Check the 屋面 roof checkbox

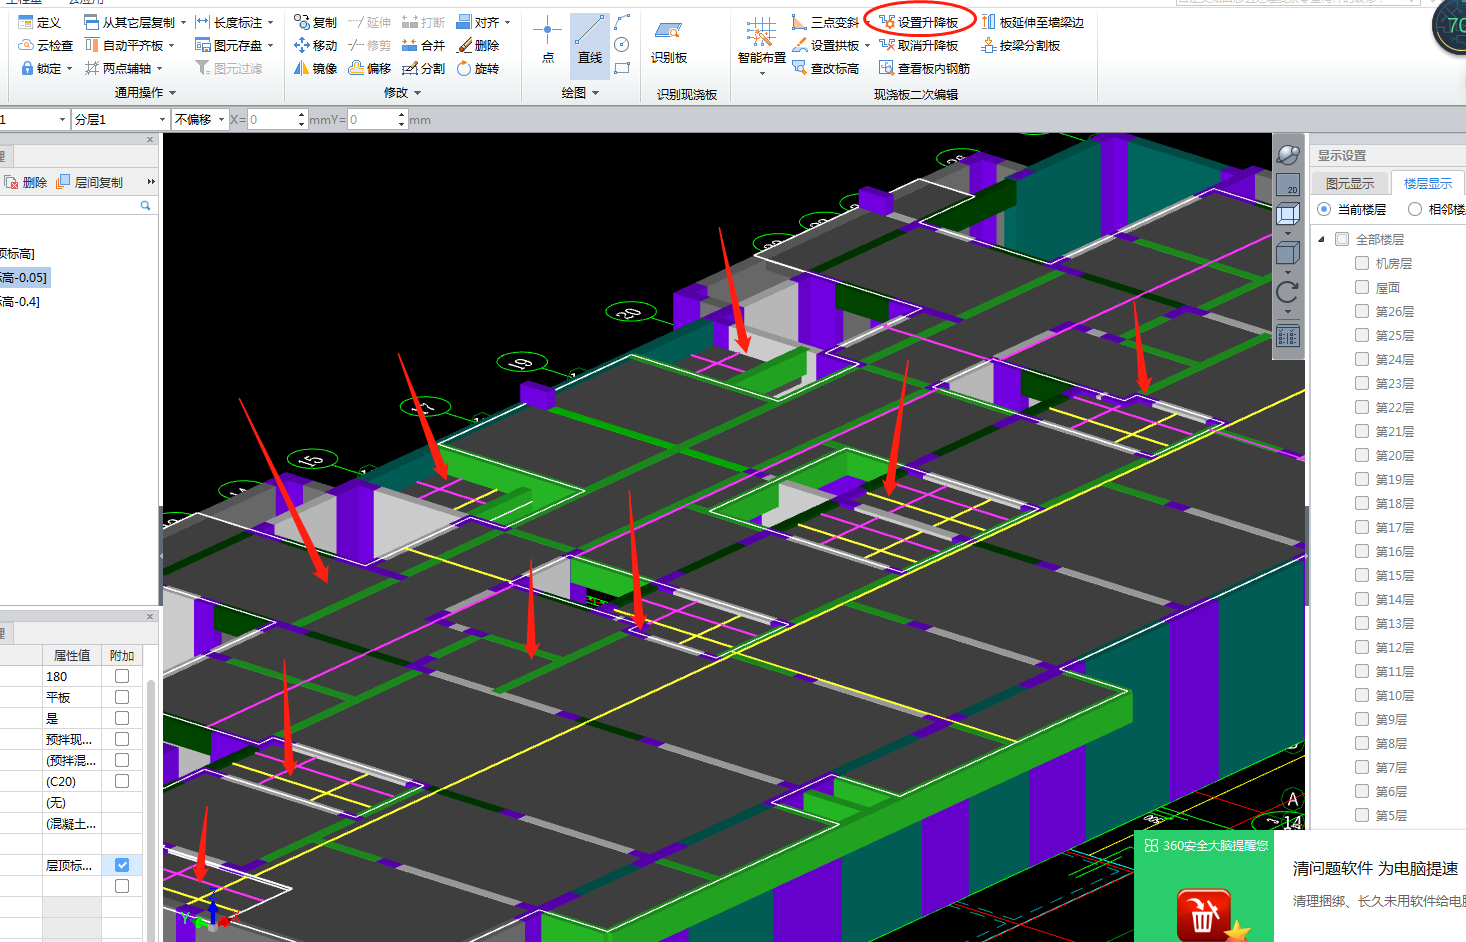coord(1362,287)
